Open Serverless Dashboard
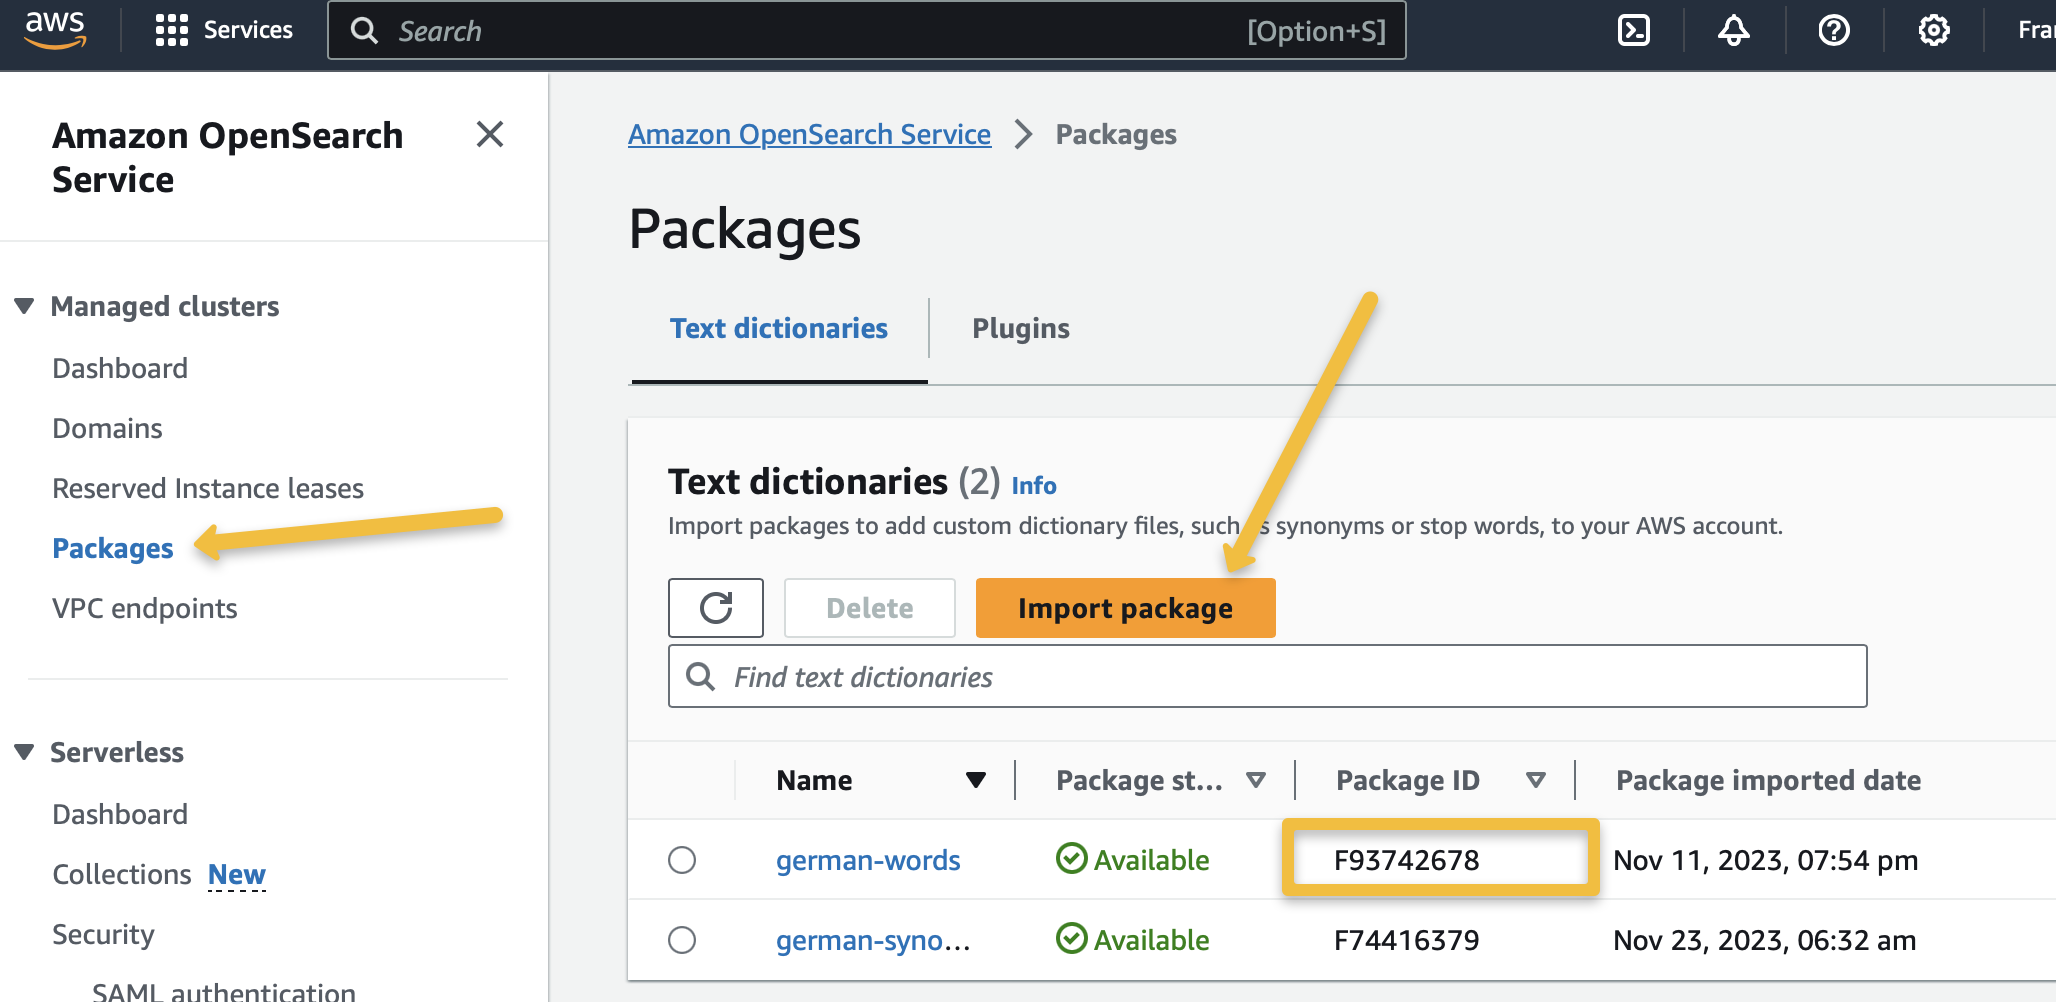The image size is (2056, 1002). tap(120, 814)
